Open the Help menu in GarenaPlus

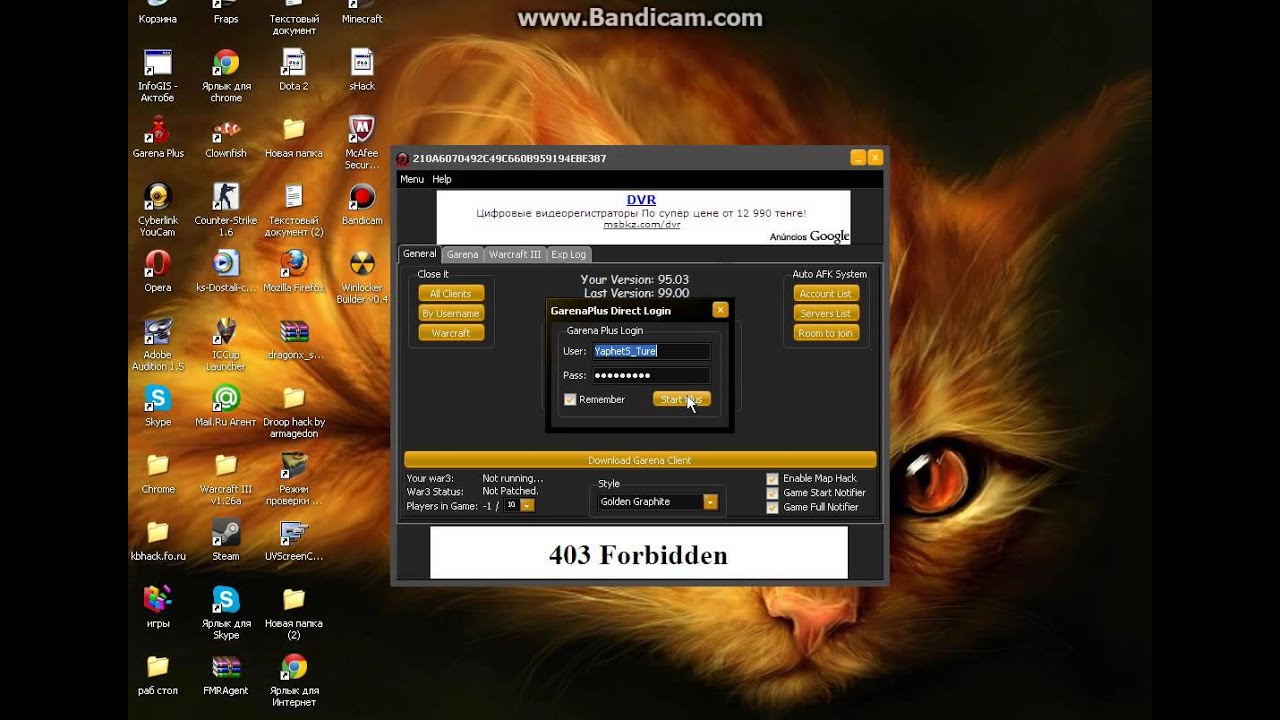[x=442, y=179]
